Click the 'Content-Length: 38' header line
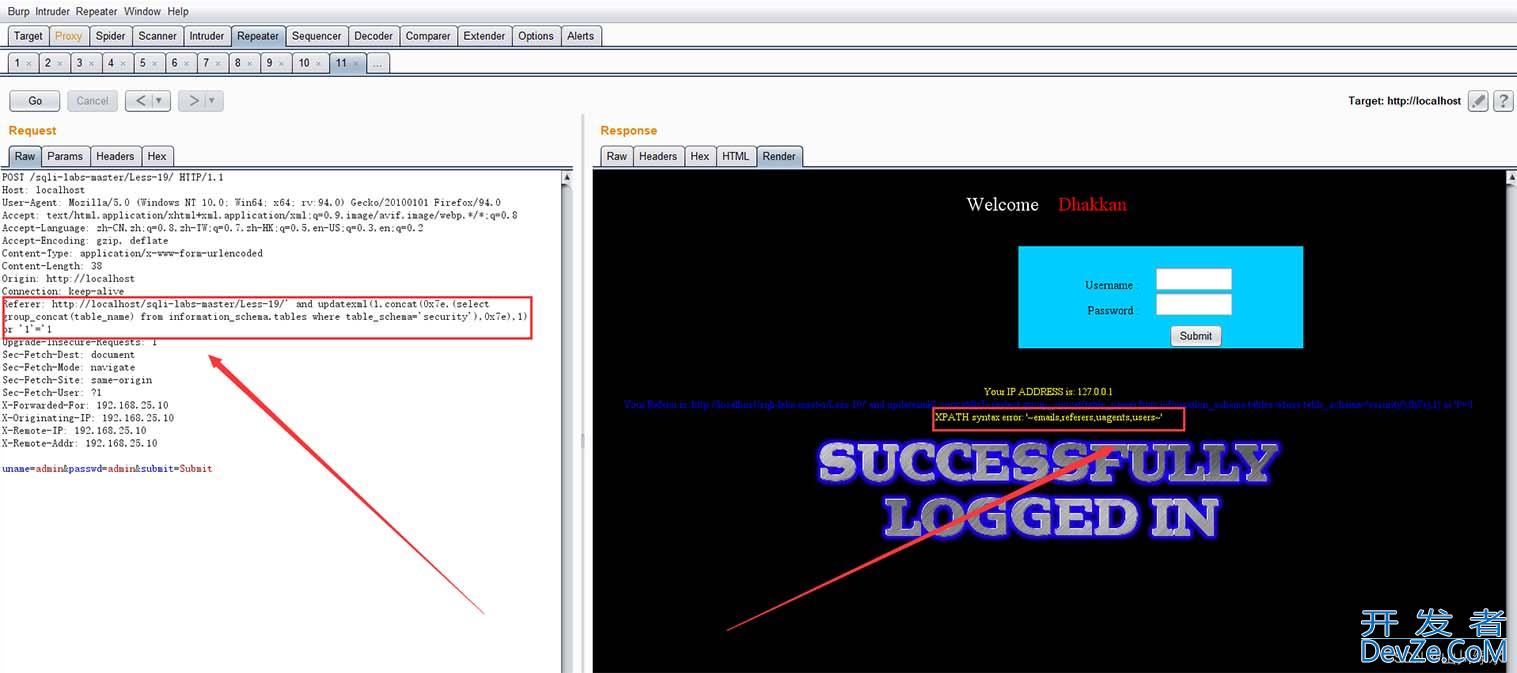The height and width of the screenshot is (673, 1517). (x=52, y=266)
